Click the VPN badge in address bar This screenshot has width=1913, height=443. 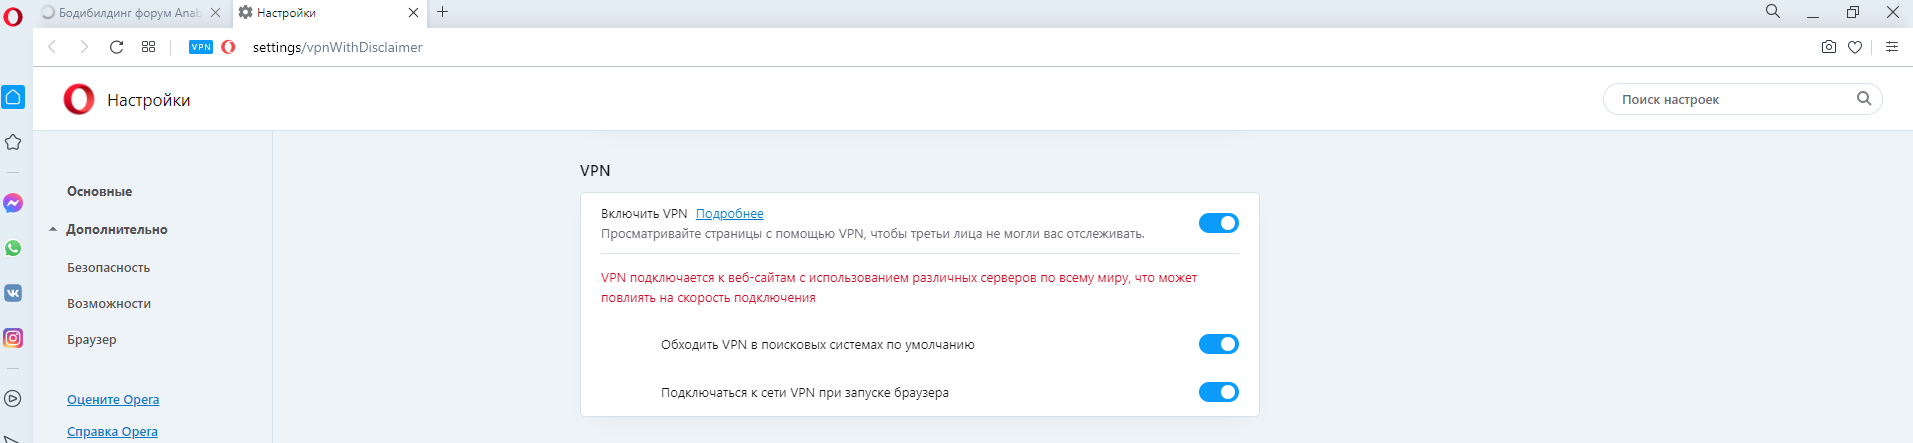point(201,47)
